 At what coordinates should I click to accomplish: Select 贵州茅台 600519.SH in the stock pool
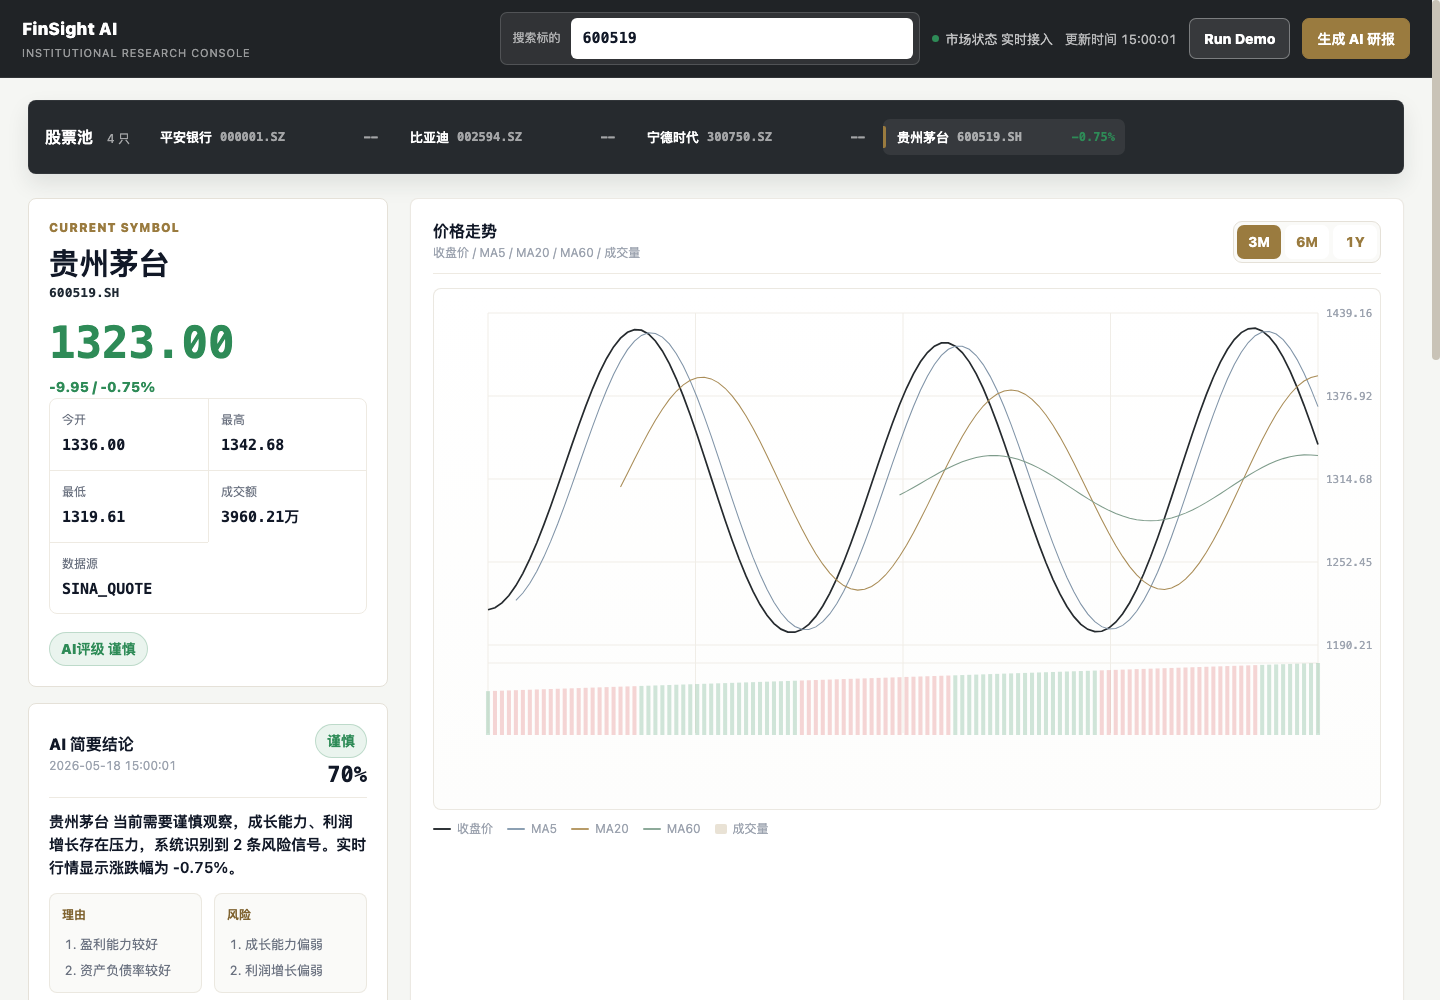pyautogui.click(x=1004, y=137)
